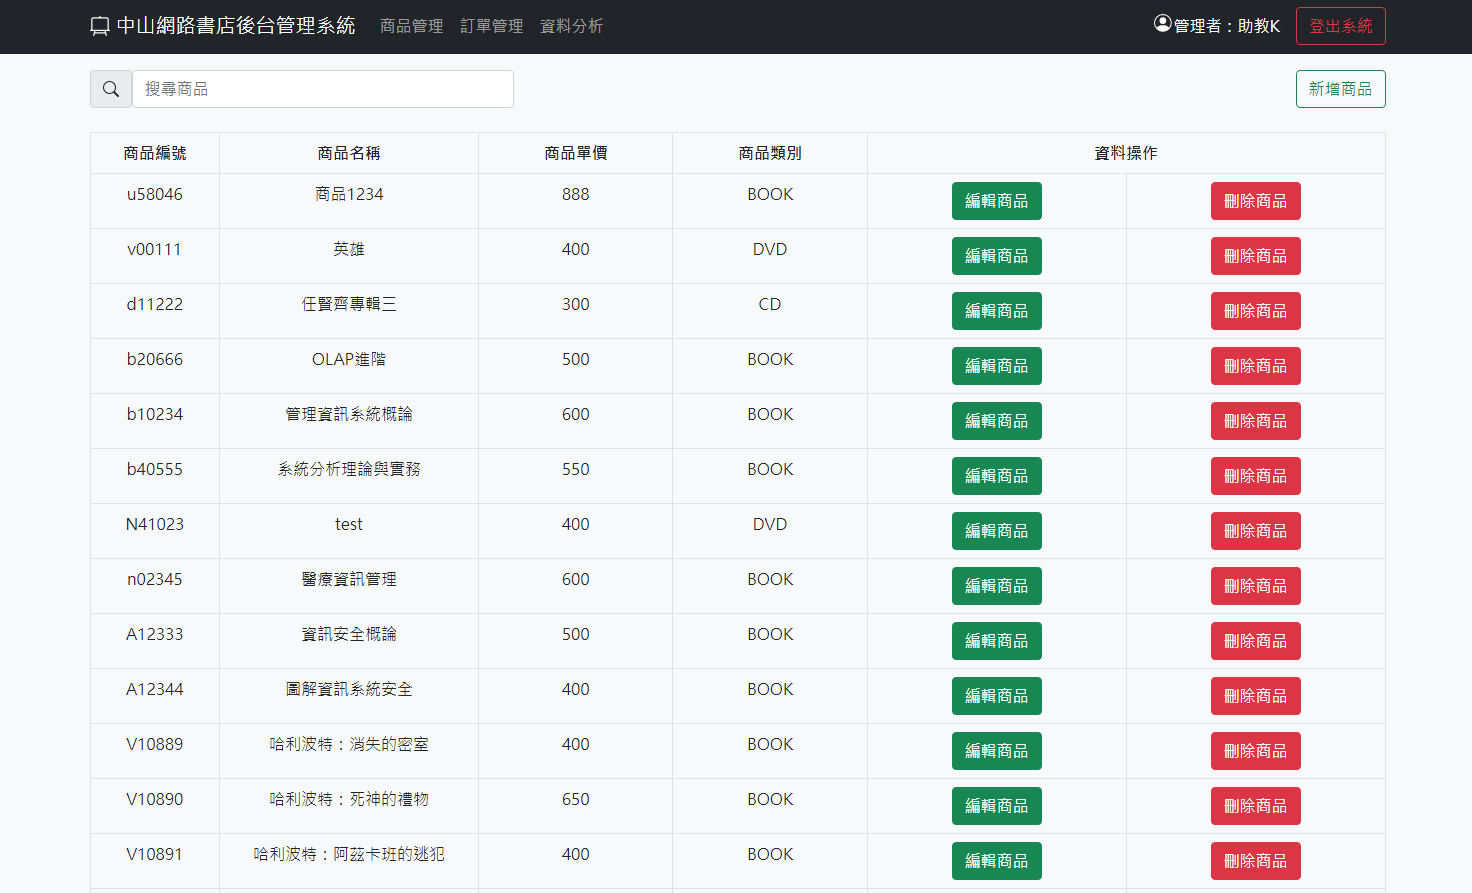The height and width of the screenshot is (893, 1472).
Task: Delete product v00111 英雄
Action: [x=1255, y=256]
